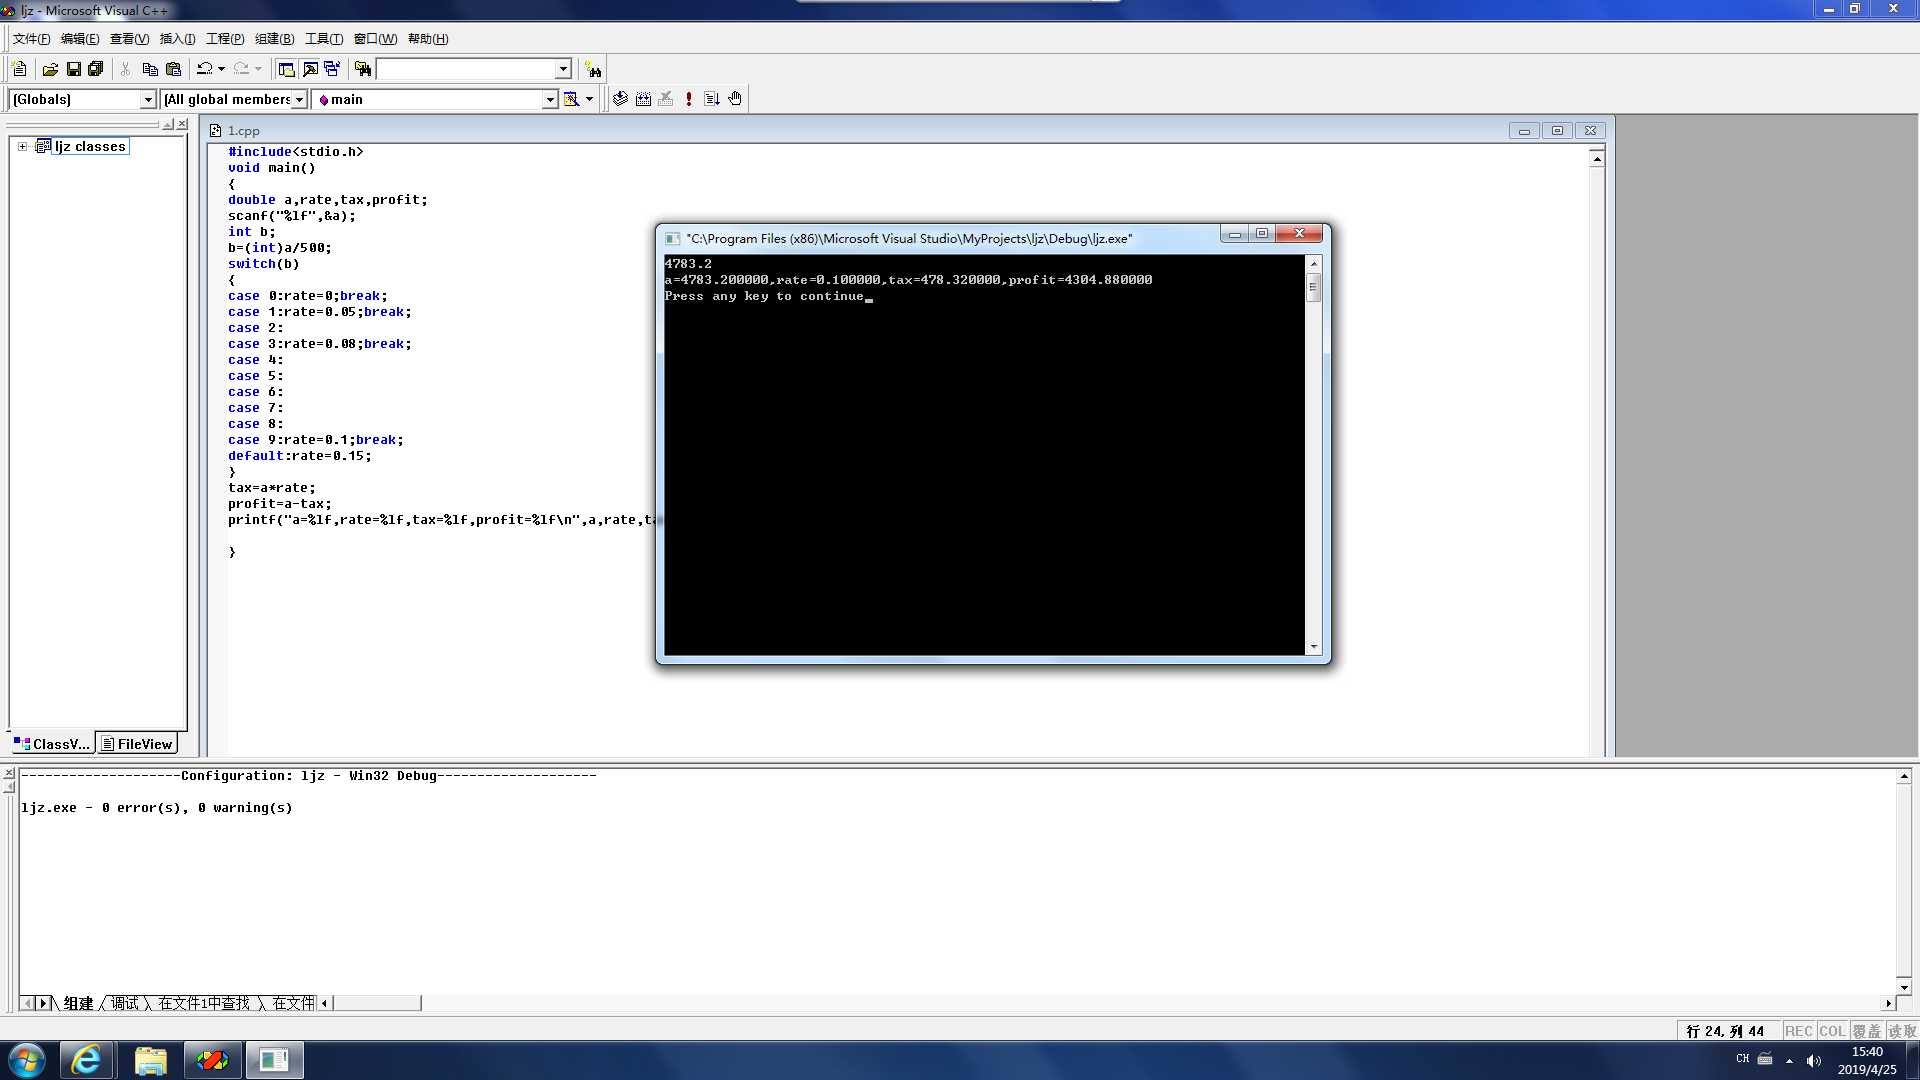Open the Undo history dropdown arrow
The height and width of the screenshot is (1080, 1920).
(221, 69)
